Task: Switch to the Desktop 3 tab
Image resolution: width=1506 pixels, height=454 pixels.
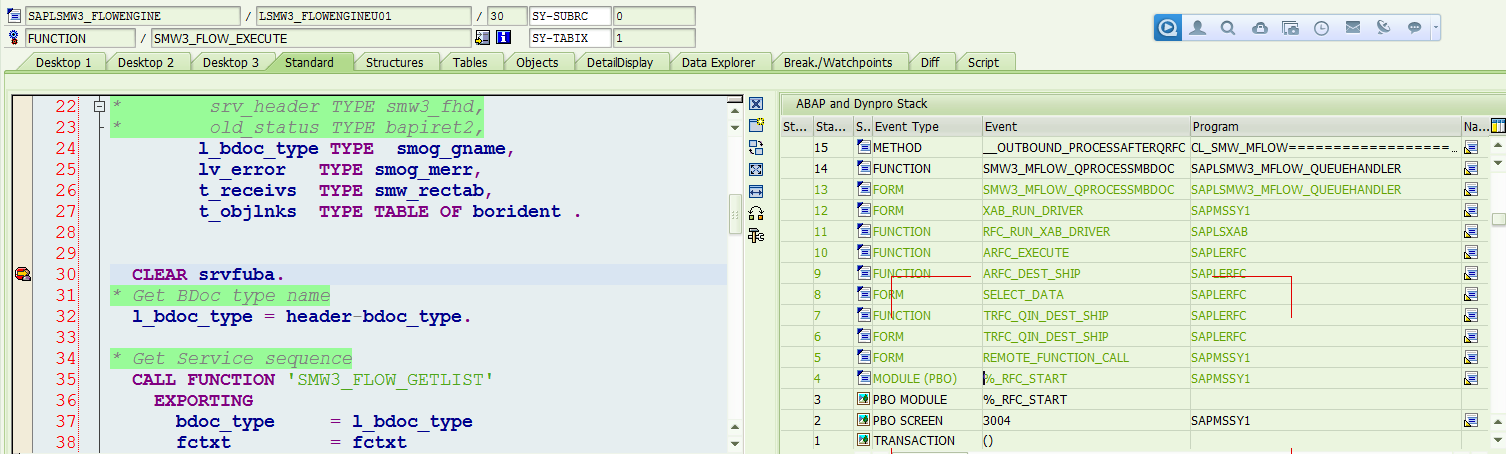Action: pyautogui.click(x=231, y=62)
